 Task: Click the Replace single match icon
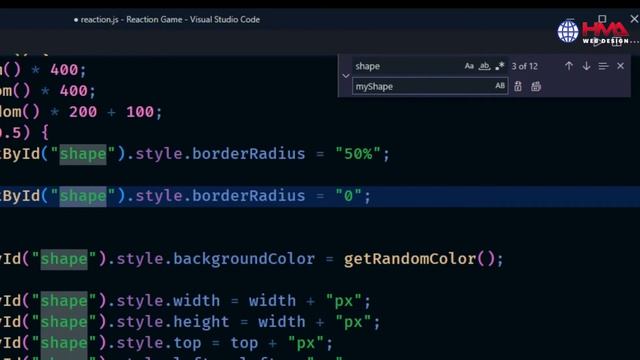[x=518, y=86]
